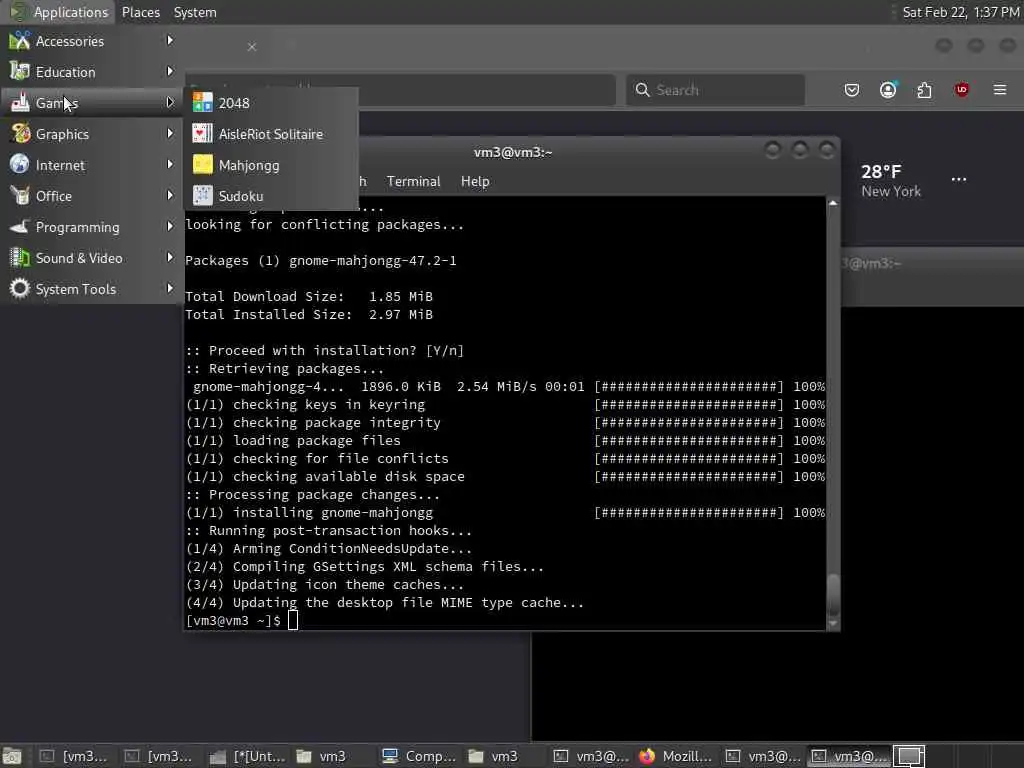Open the uBlock Origin extension icon
This screenshot has width=1024, height=768.
pyautogui.click(x=961, y=90)
